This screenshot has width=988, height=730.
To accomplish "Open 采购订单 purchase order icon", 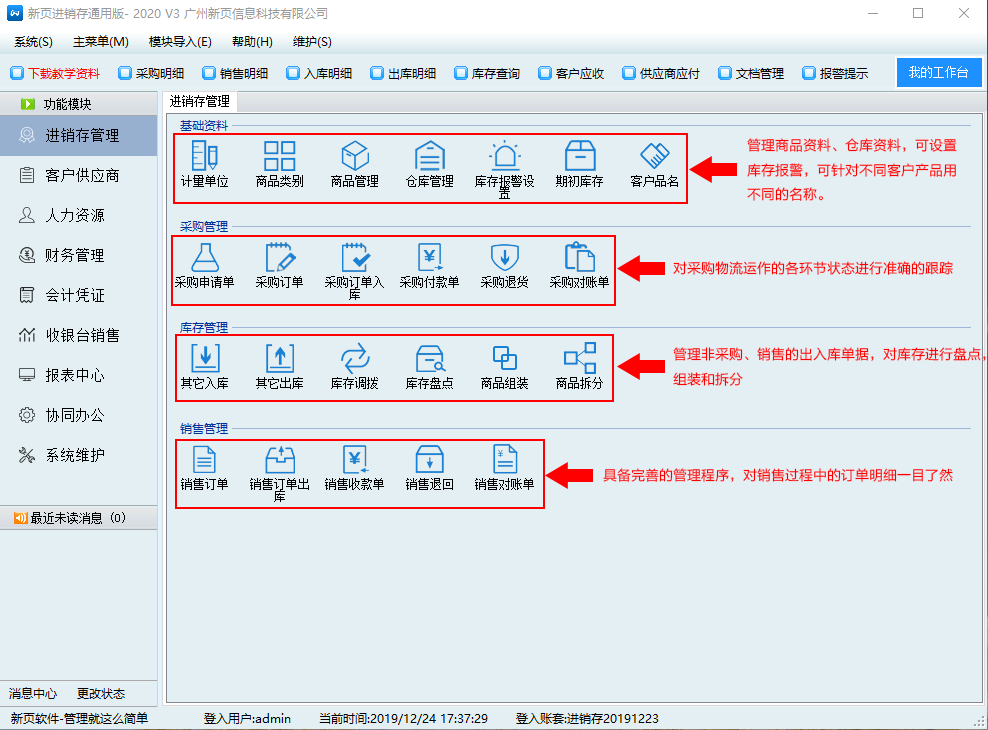I will (280, 265).
